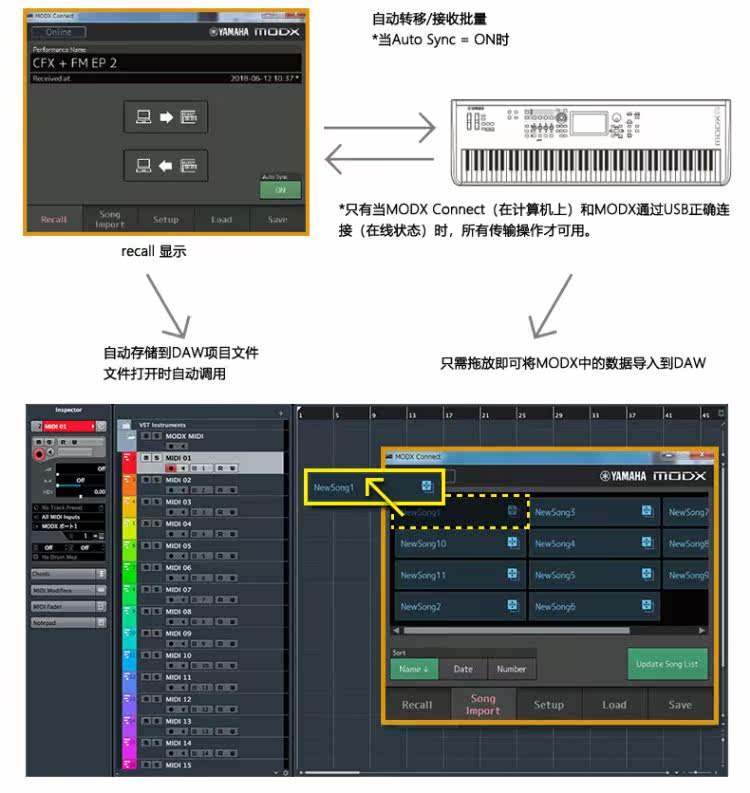The width and height of the screenshot is (750, 793).
Task: Click ruler marker at bar 13
Action: point(411,415)
